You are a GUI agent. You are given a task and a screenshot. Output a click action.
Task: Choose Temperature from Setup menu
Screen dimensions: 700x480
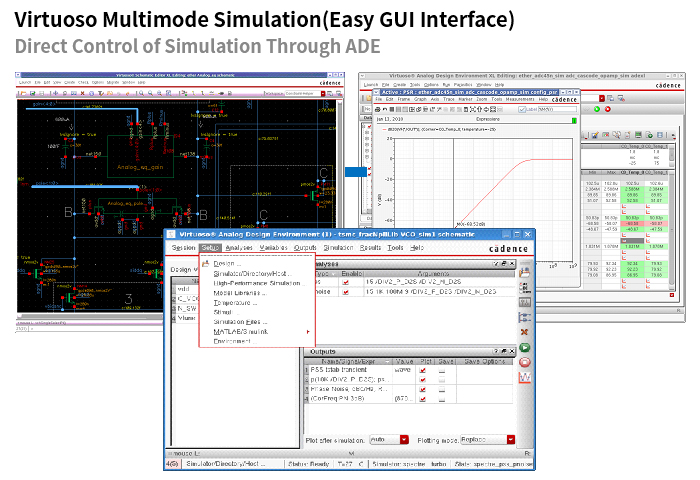click(235, 303)
